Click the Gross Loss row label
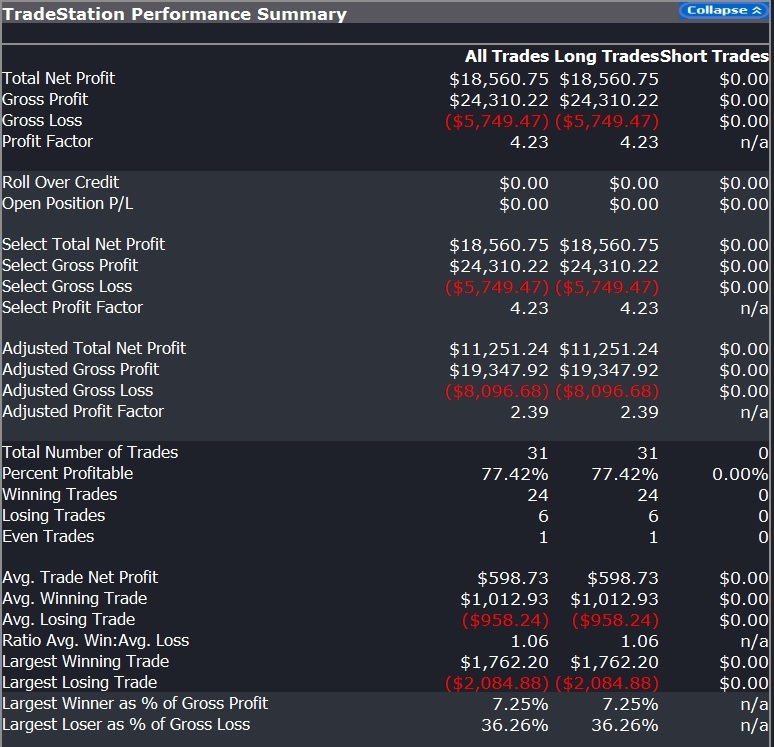Screen dimensions: 774x747 click(x=42, y=120)
